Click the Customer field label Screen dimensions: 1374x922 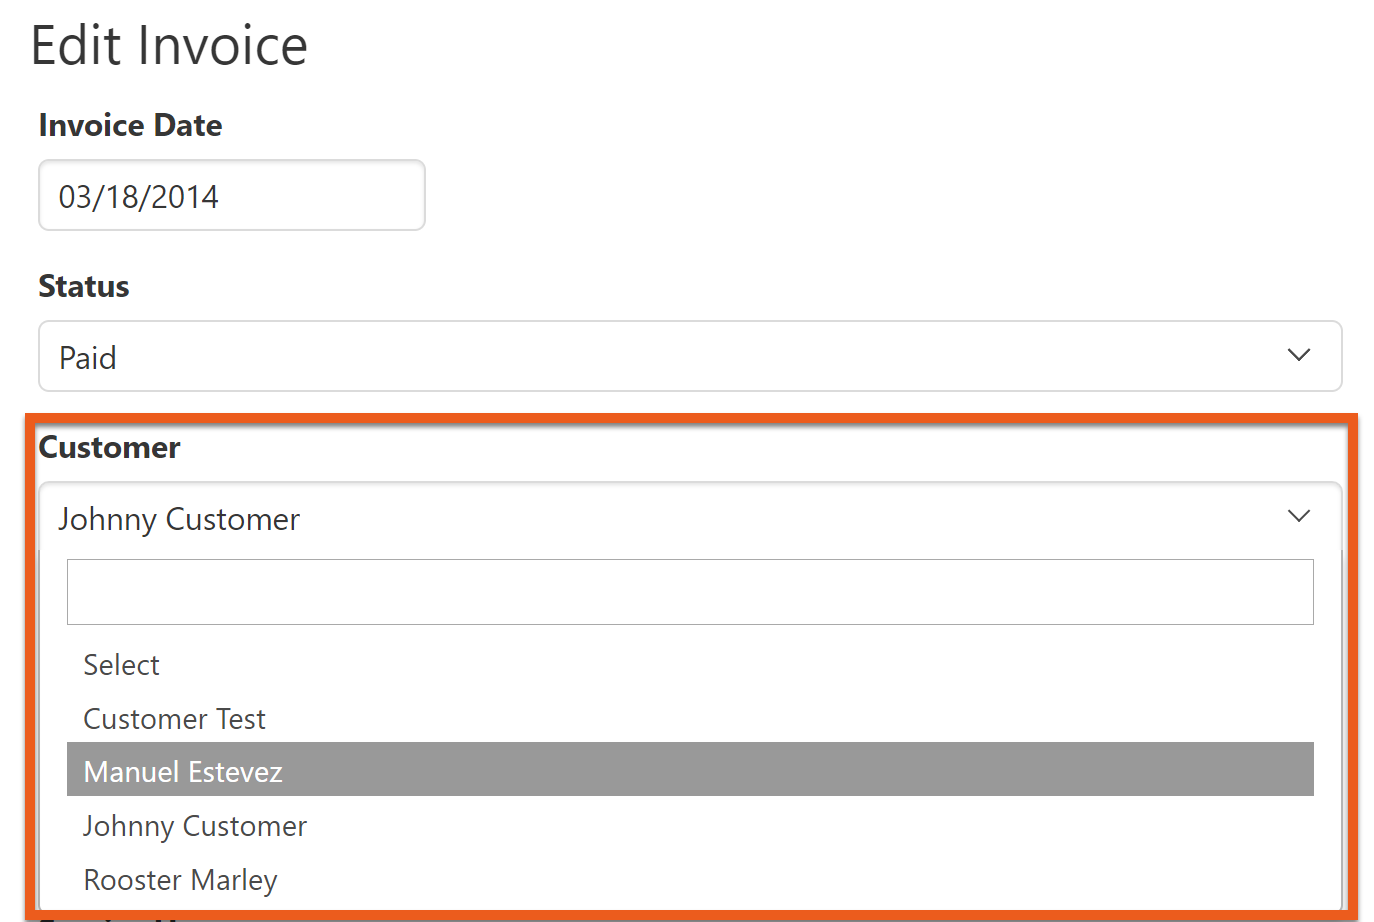pos(109,448)
